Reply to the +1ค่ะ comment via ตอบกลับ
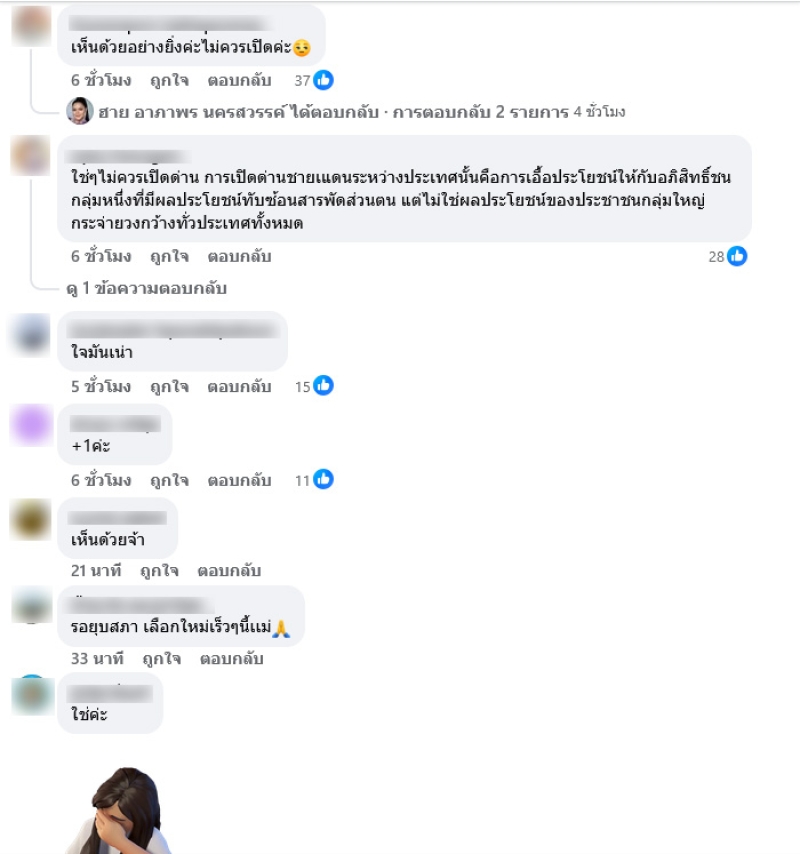Viewport: 800px width, 854px height. pos(239,480)
